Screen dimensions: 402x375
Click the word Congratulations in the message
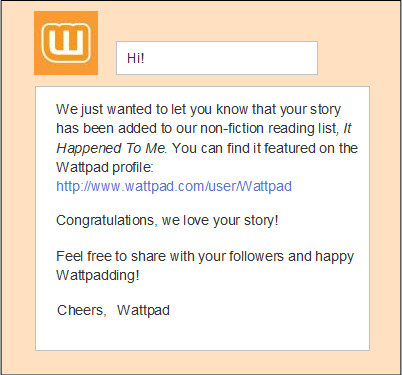coord(105,221)
